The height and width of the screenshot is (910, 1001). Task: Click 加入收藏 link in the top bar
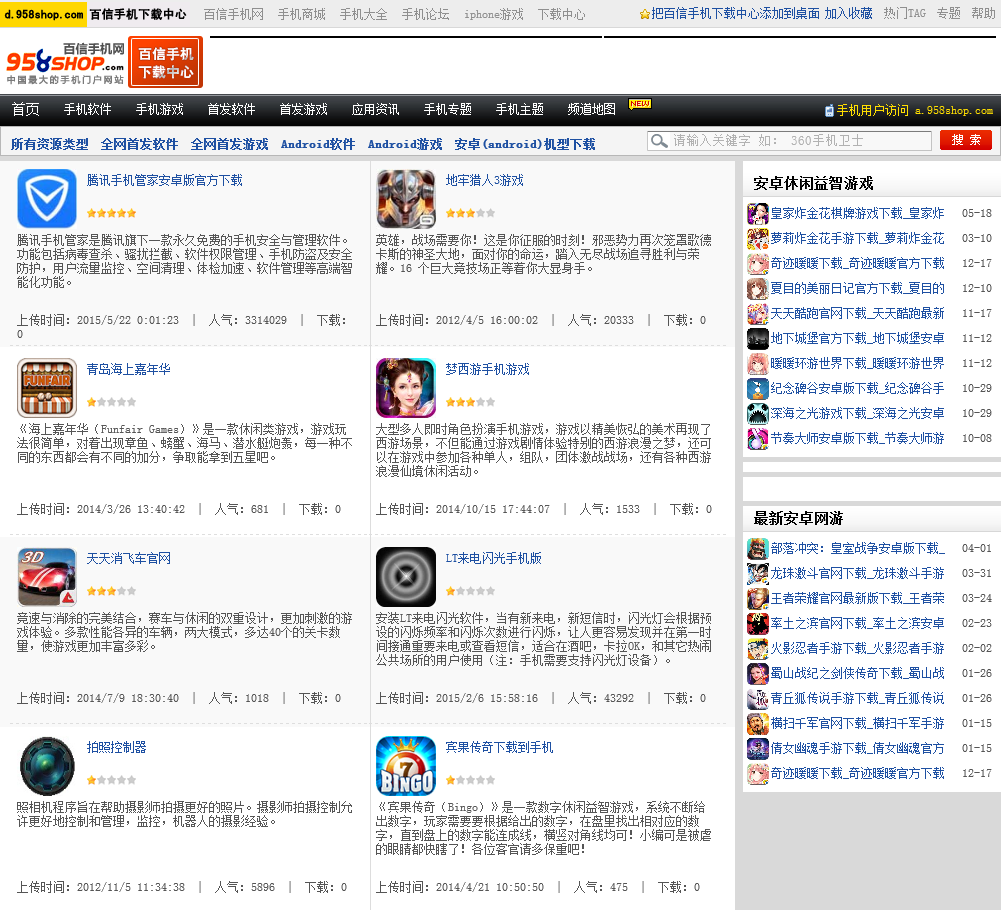(x=848, y=13)
